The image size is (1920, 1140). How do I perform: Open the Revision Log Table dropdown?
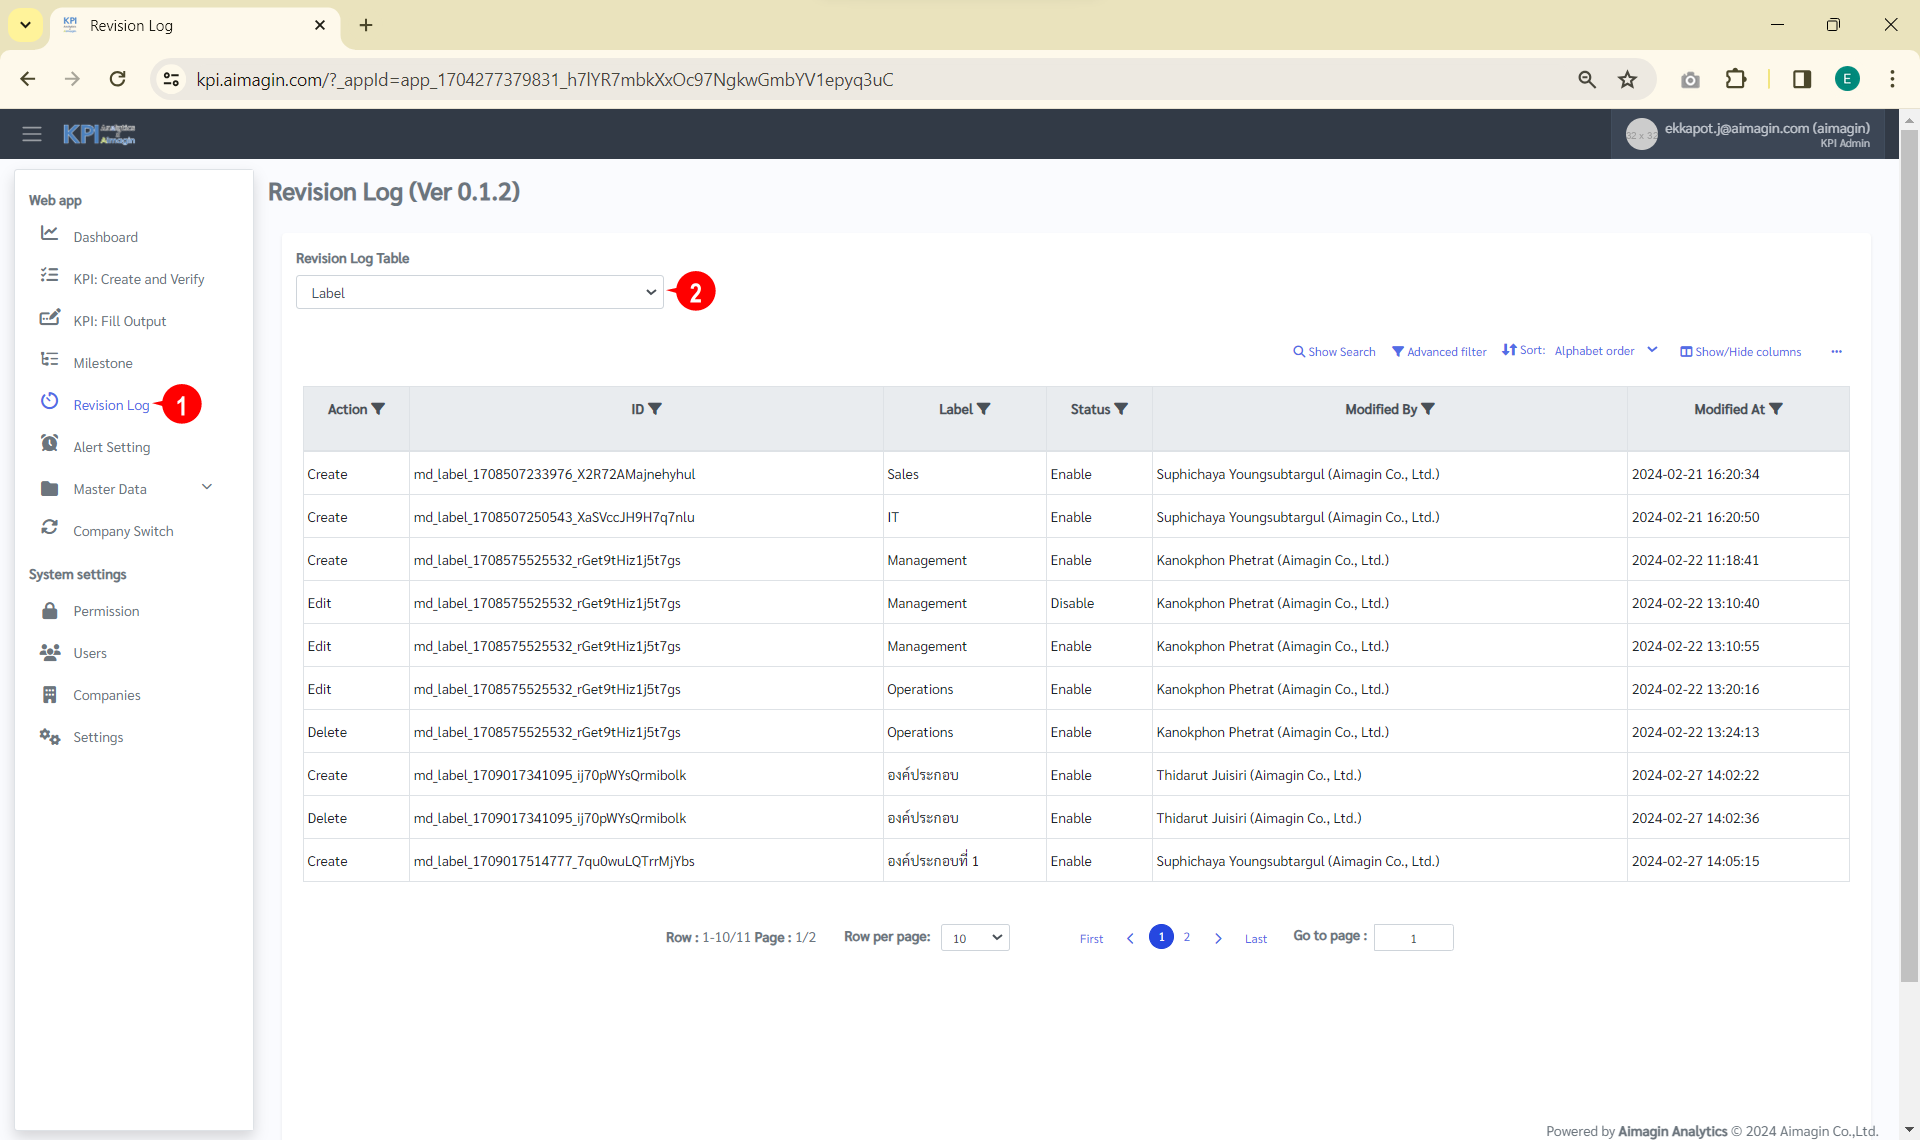tap(479, 293)
